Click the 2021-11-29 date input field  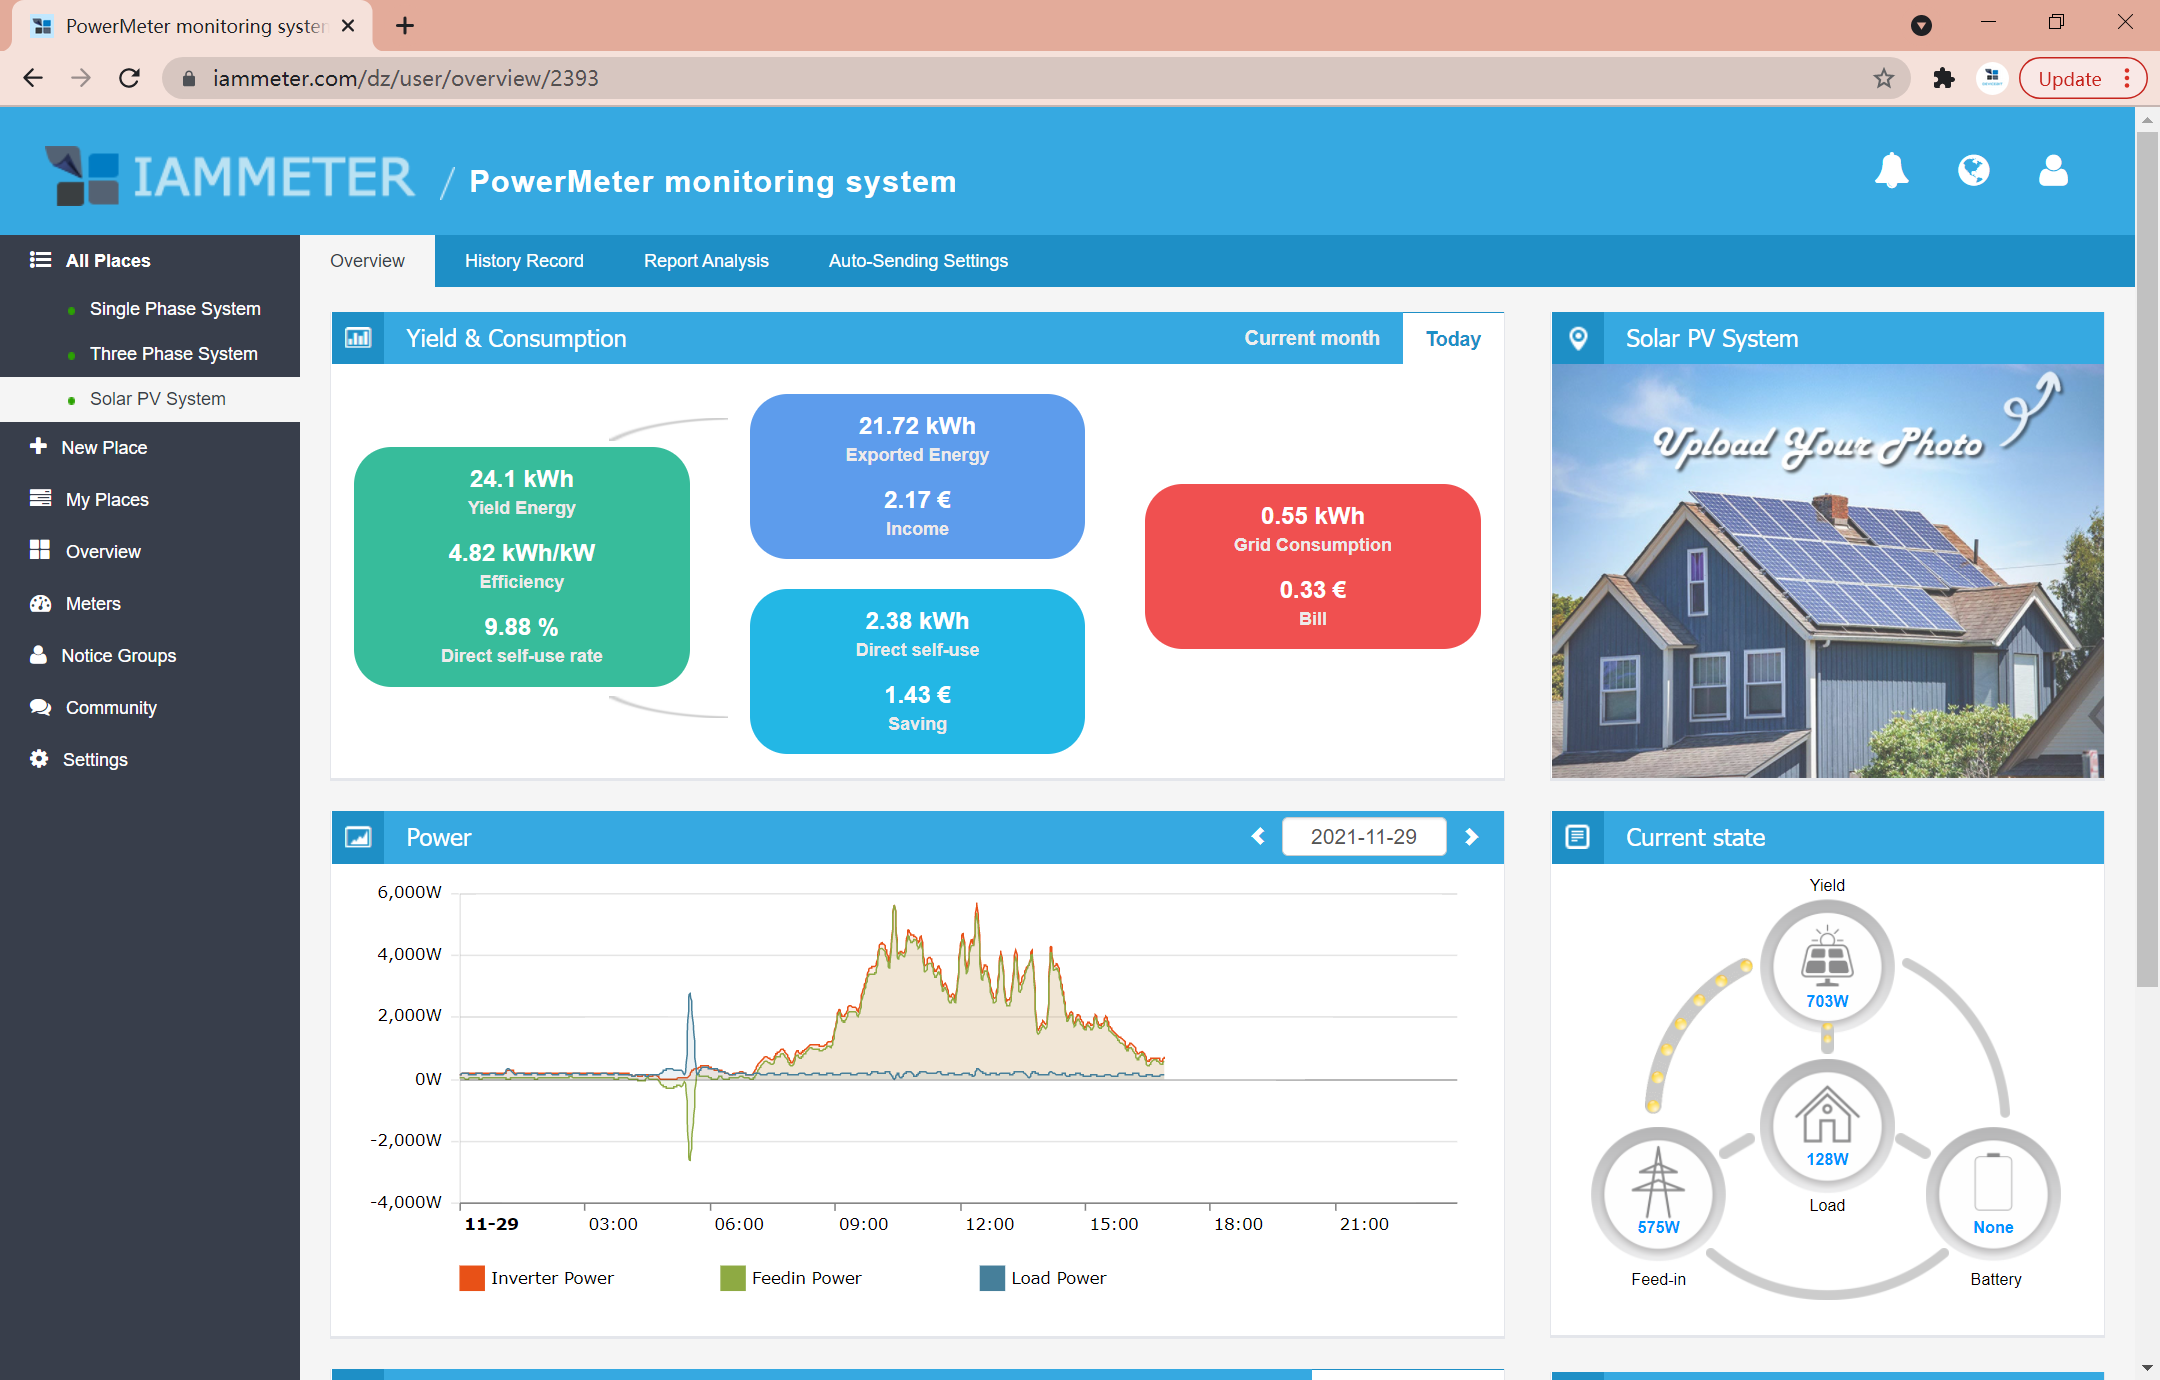(x=1362, y=836)
